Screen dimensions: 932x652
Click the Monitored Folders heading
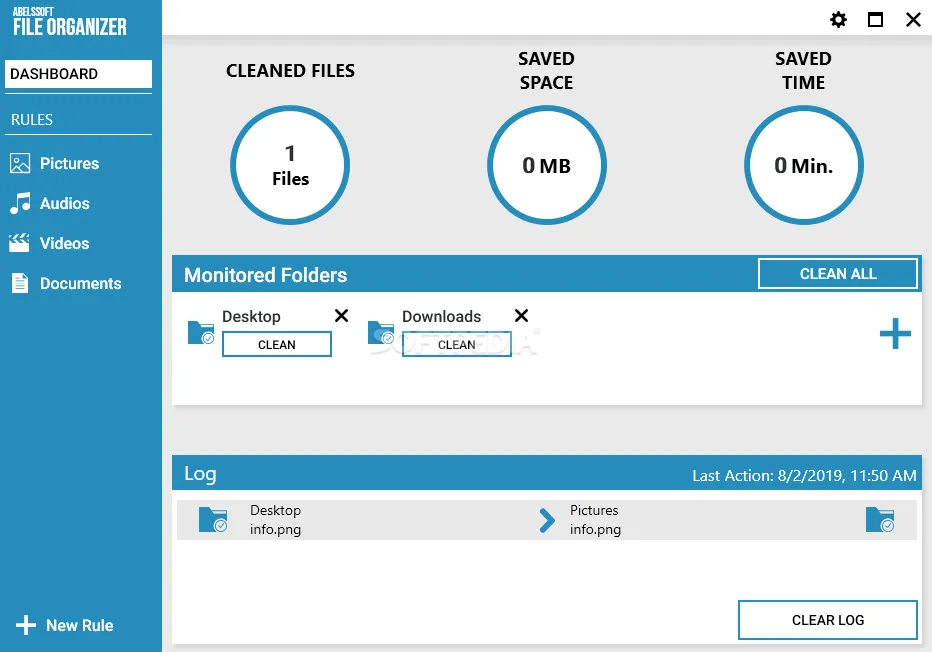click(266, 275)
